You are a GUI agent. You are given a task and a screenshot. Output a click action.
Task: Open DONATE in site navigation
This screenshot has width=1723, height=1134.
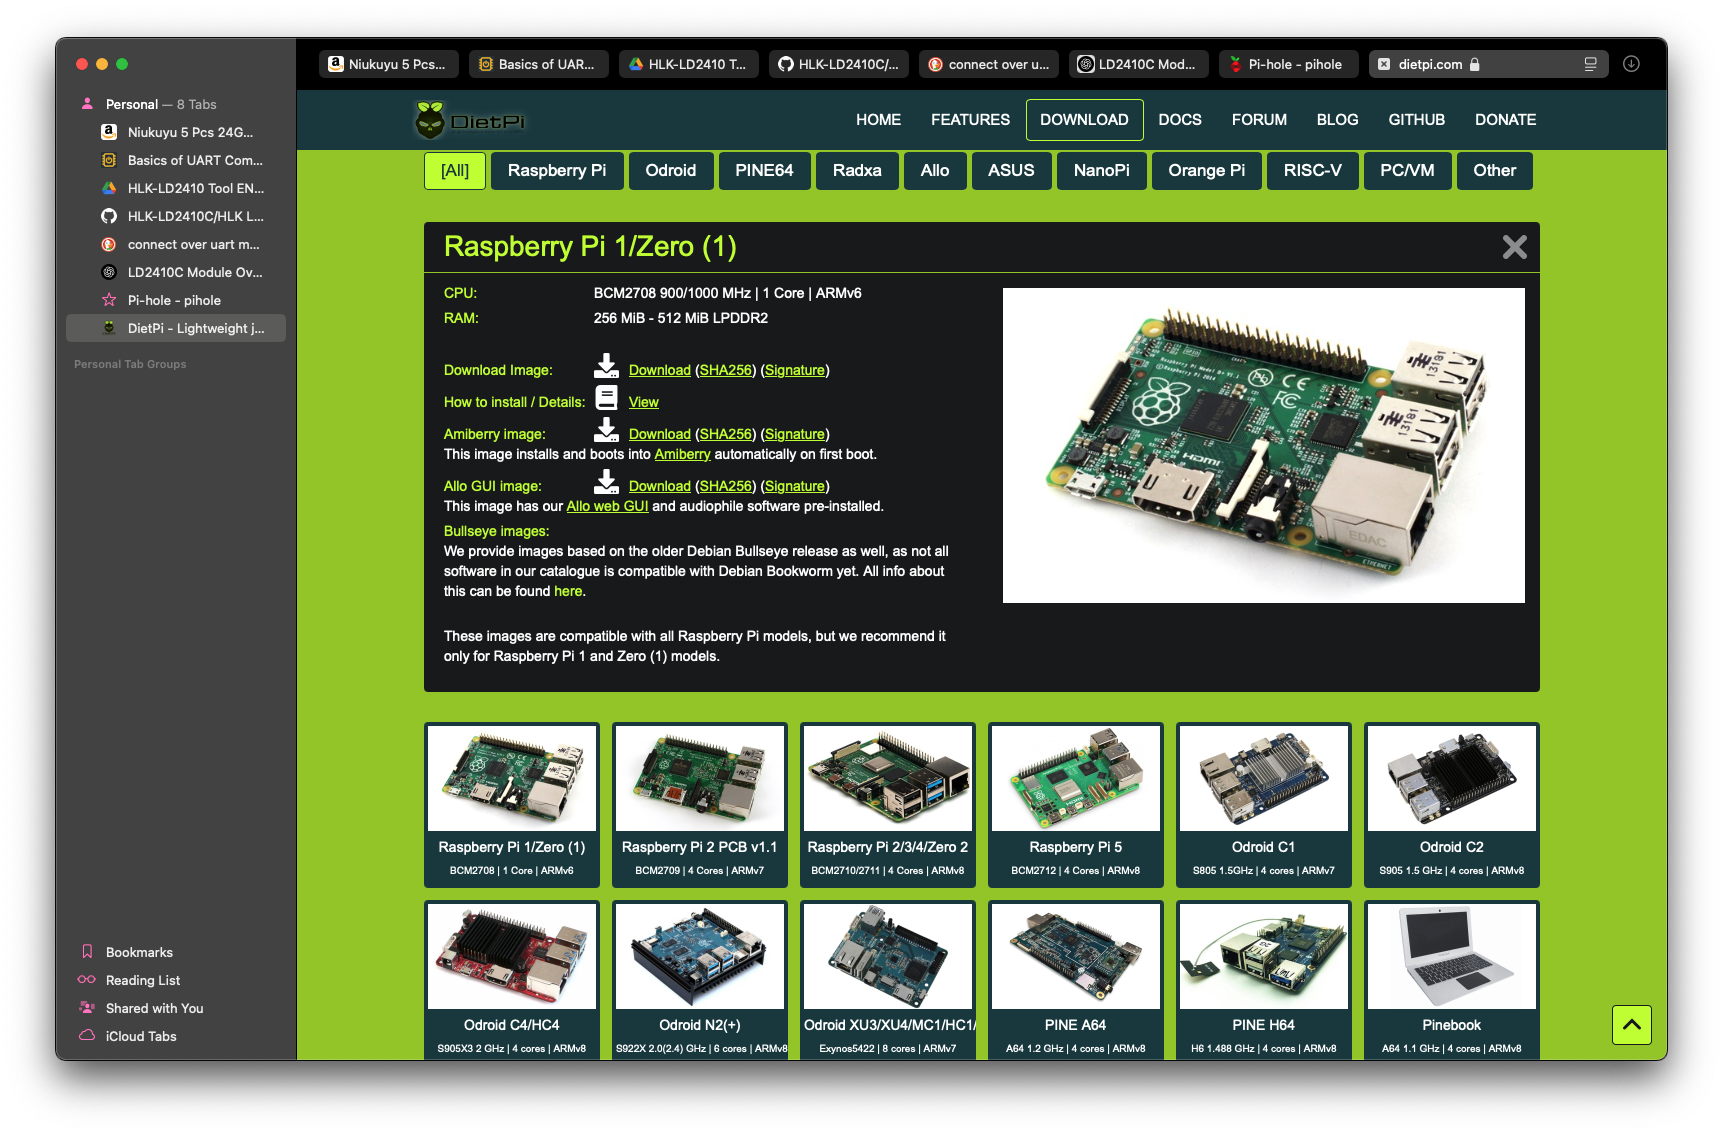pos(1505,120)
